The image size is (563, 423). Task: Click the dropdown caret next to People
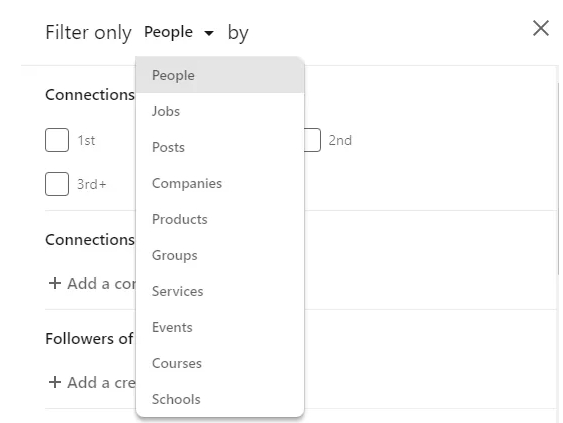tap(209, 33)
